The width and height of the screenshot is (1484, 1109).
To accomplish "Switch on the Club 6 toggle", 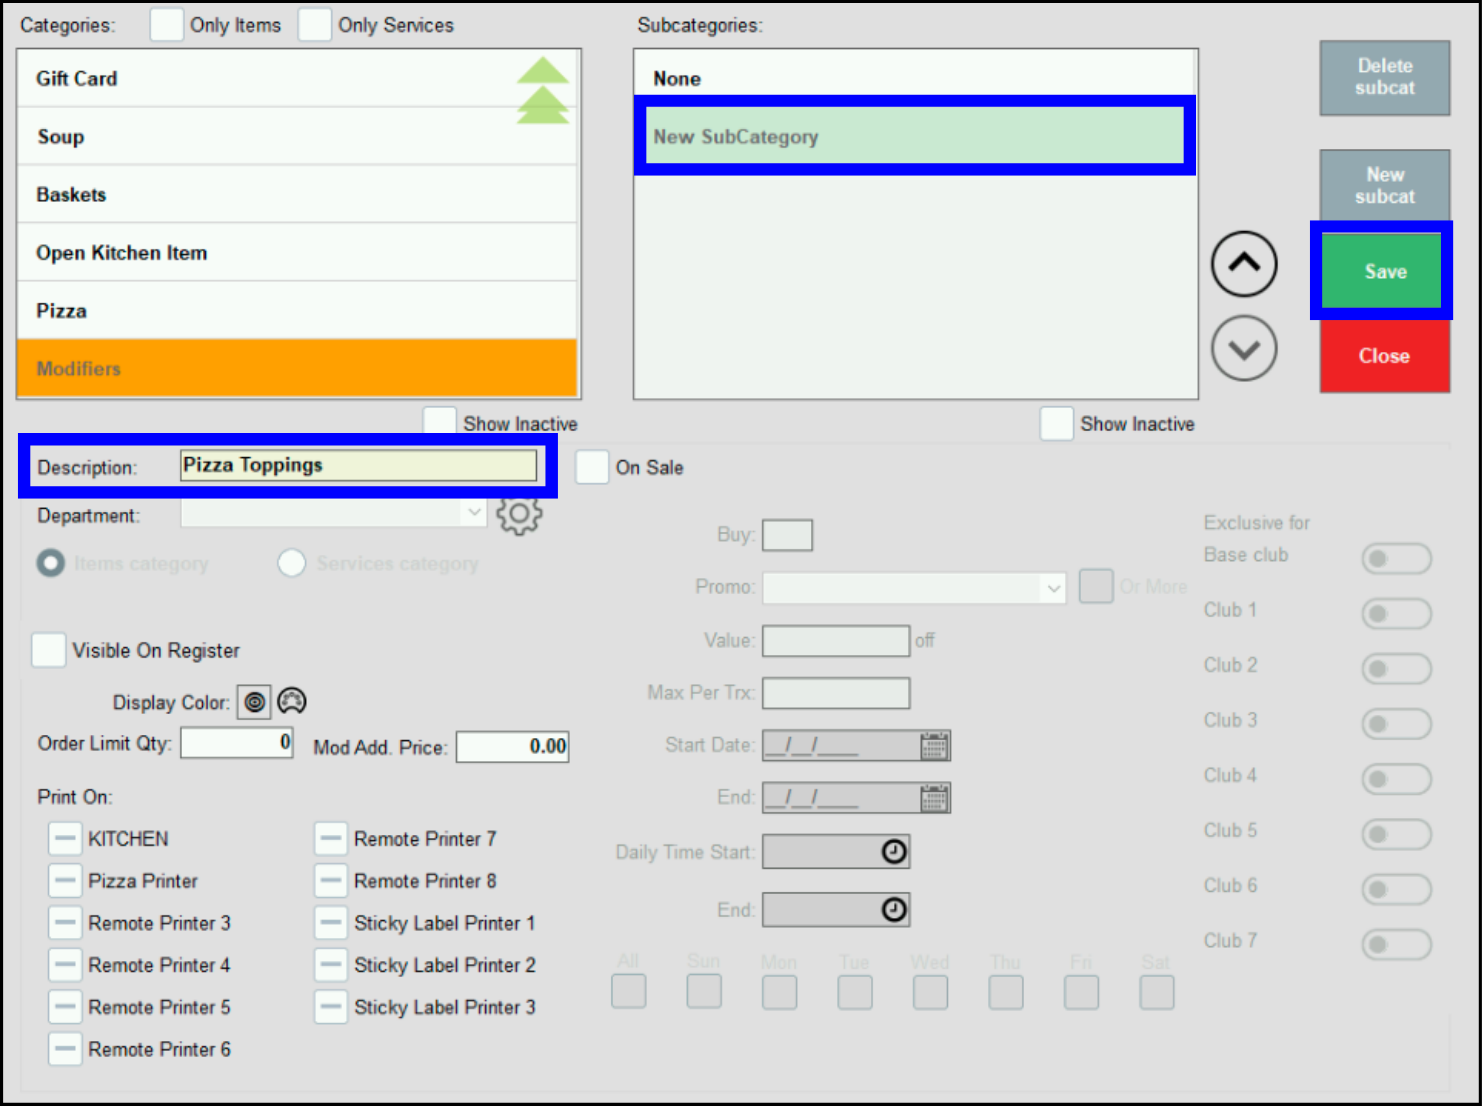I will pyautogui.click(x=1397, y=889).
